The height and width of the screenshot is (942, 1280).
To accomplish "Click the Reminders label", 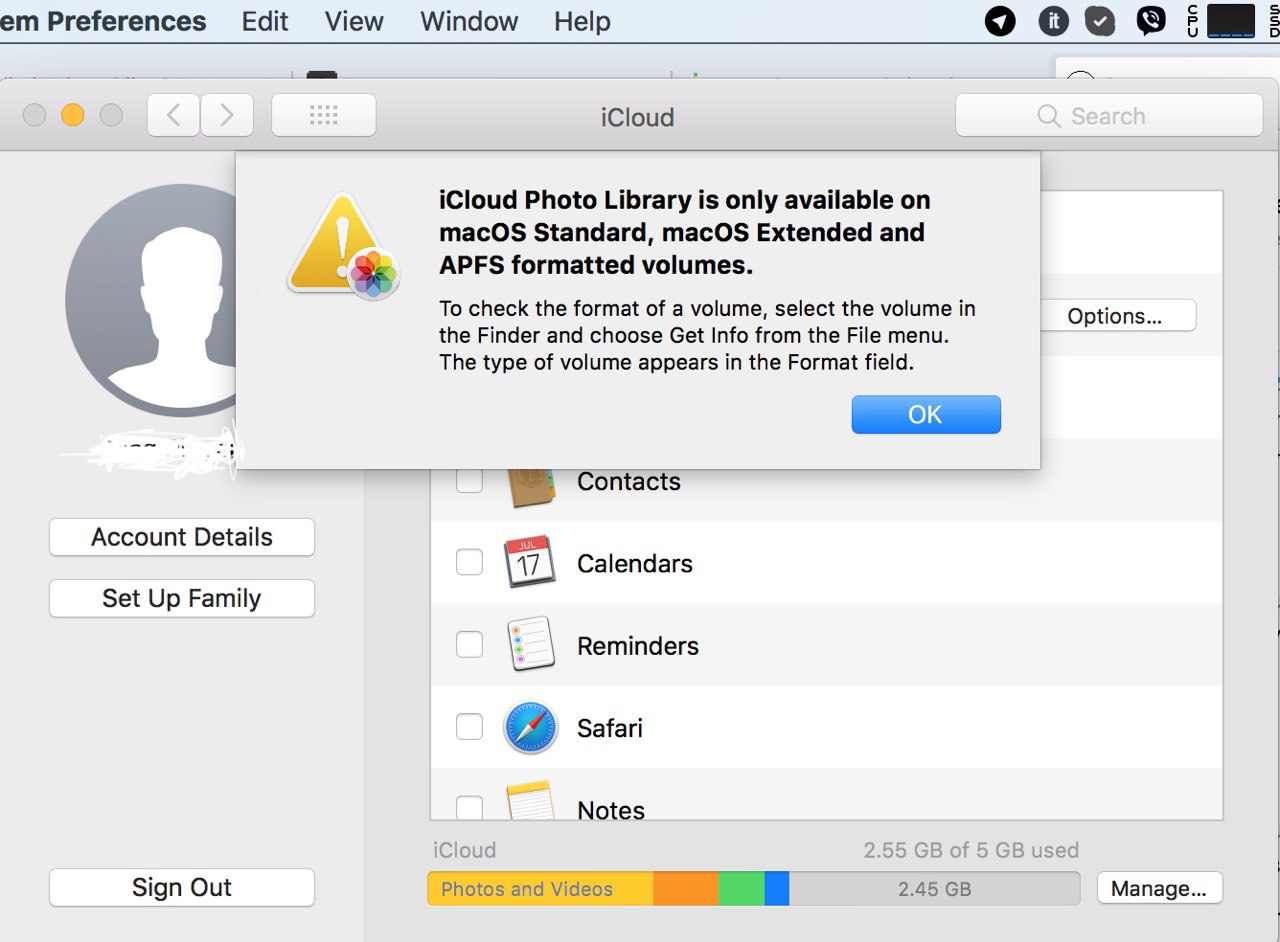I will [x=638, y=646].
